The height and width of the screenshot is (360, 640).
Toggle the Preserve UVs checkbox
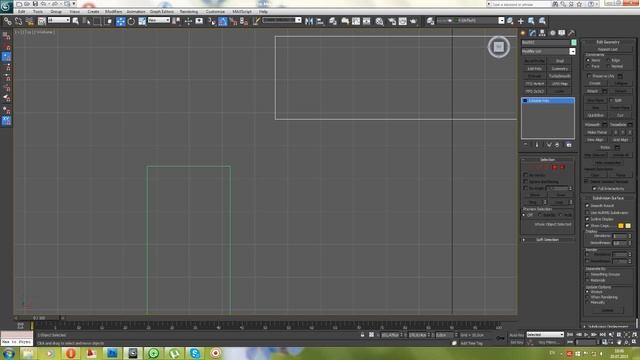pos(589,76)
